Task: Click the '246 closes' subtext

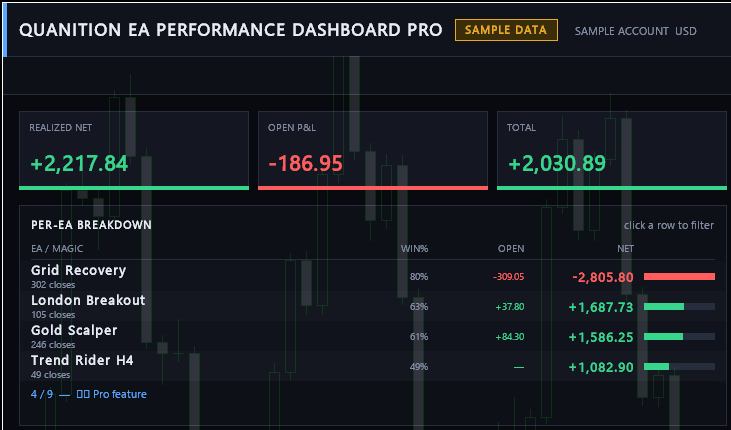Action: (x=53, y=345)
